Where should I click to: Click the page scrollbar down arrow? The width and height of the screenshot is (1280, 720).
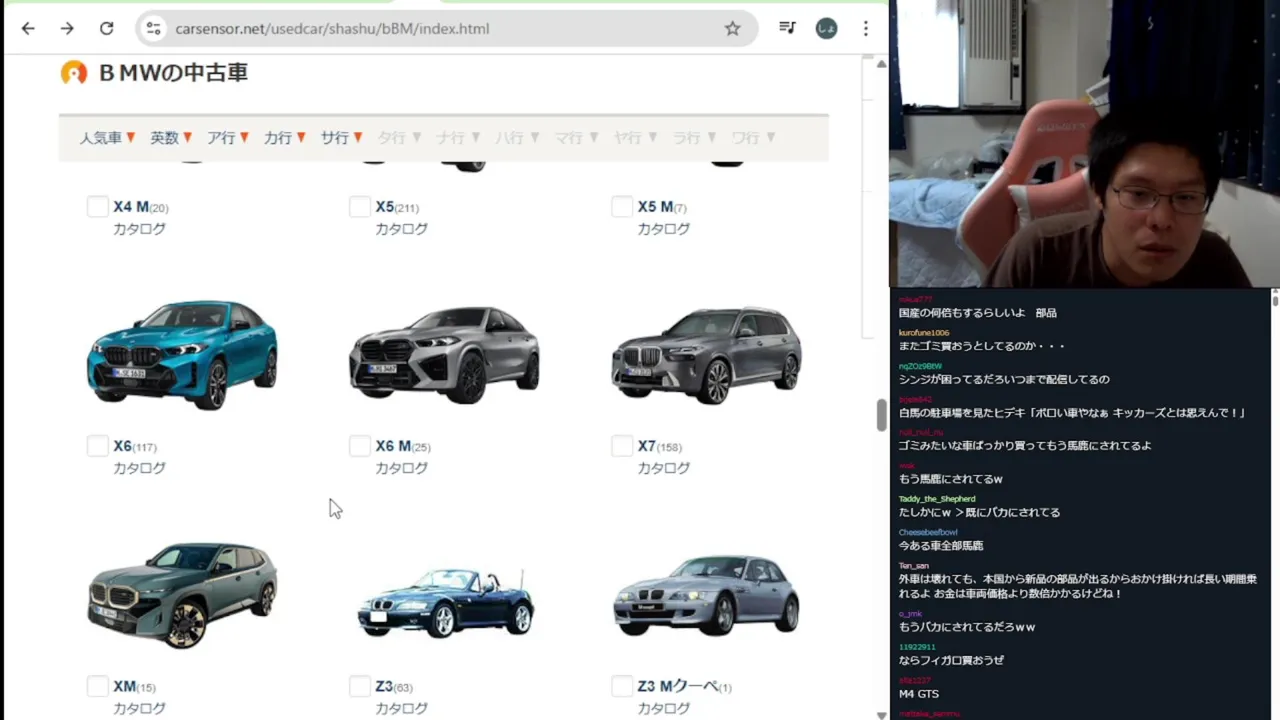coord(881,714)
